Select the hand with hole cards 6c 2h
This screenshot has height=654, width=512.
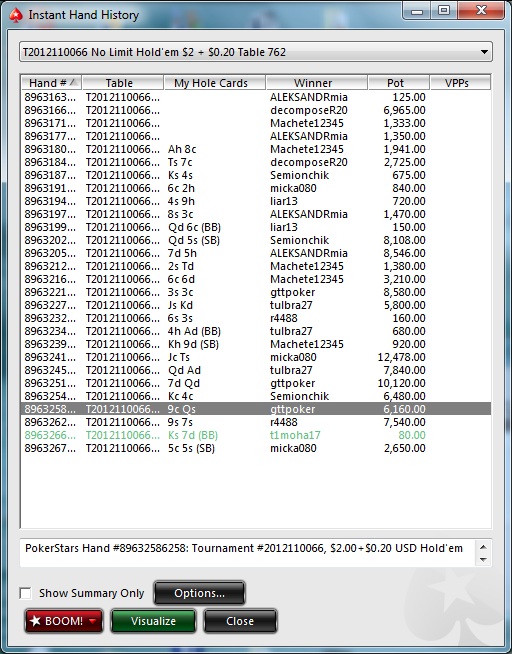tap(256, 188)
